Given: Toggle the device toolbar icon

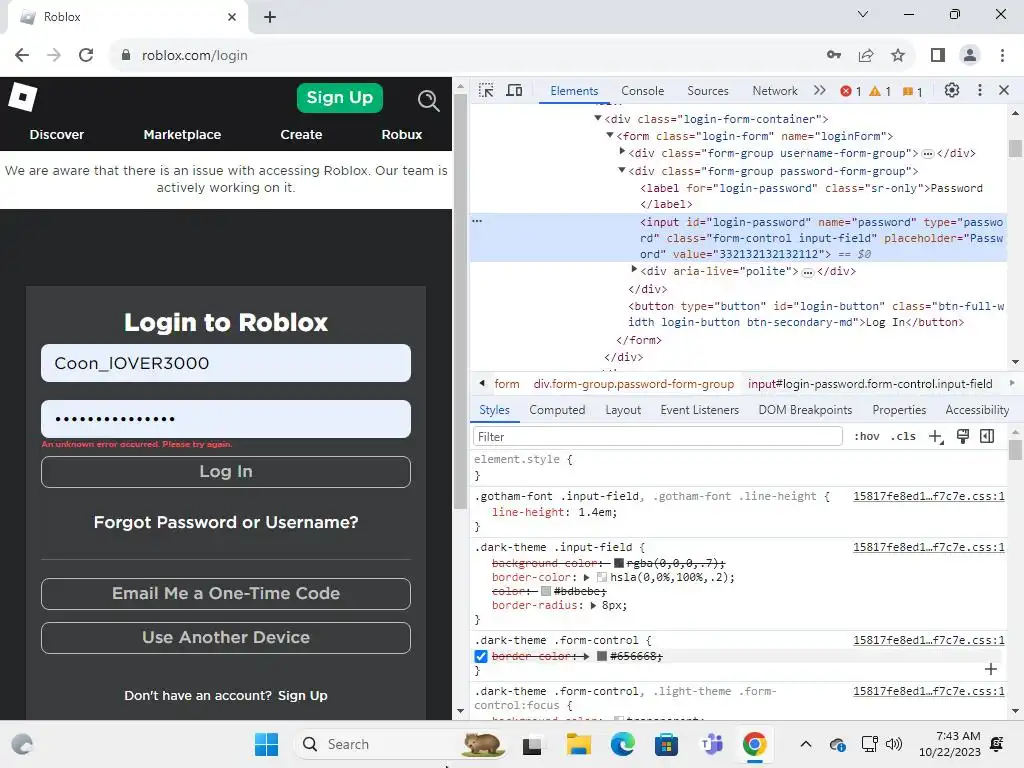Looking at the screenshot, I should coord(515,90).
